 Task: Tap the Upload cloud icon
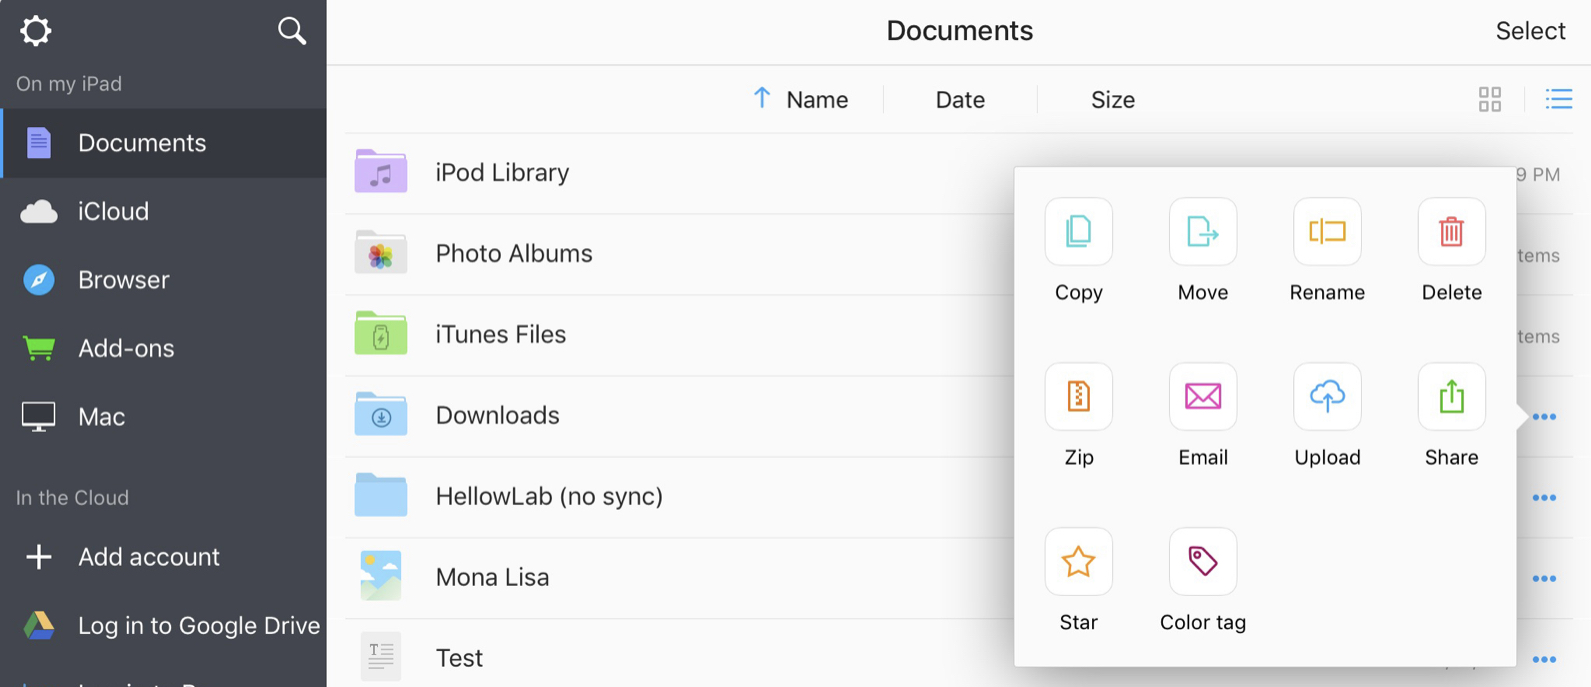1327,397
